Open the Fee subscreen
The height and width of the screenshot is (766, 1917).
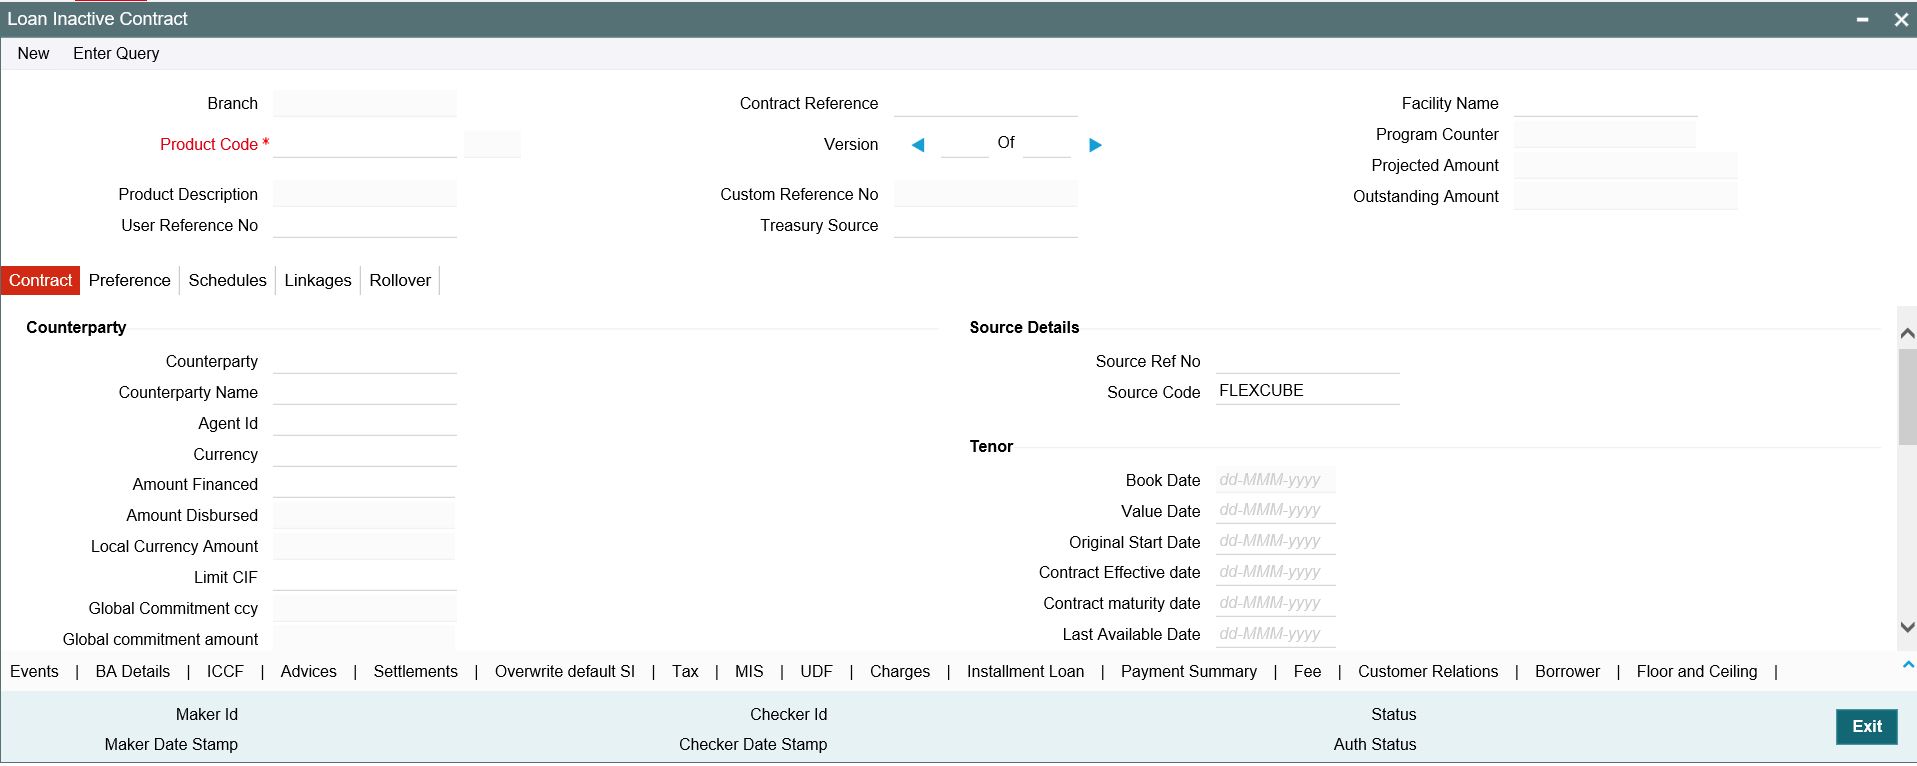(x=1307, y=672)
